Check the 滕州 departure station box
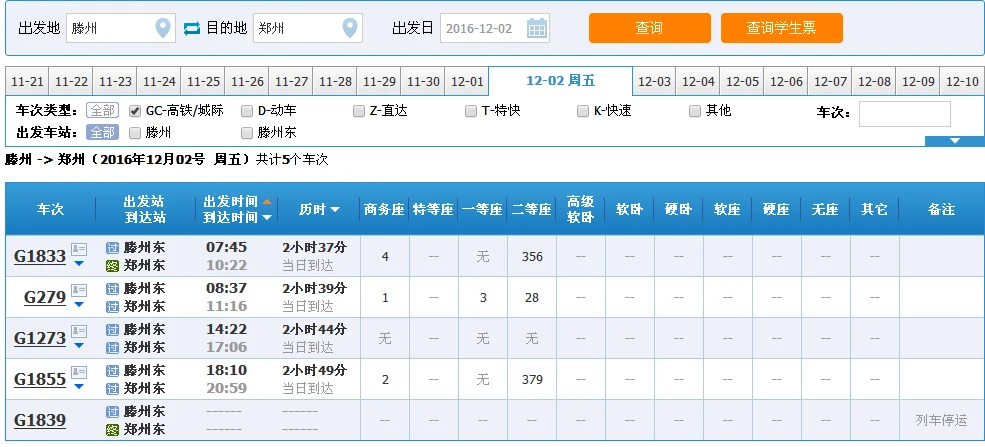The image size is (985, 447). pyautogui.click(x=134, y=132)
